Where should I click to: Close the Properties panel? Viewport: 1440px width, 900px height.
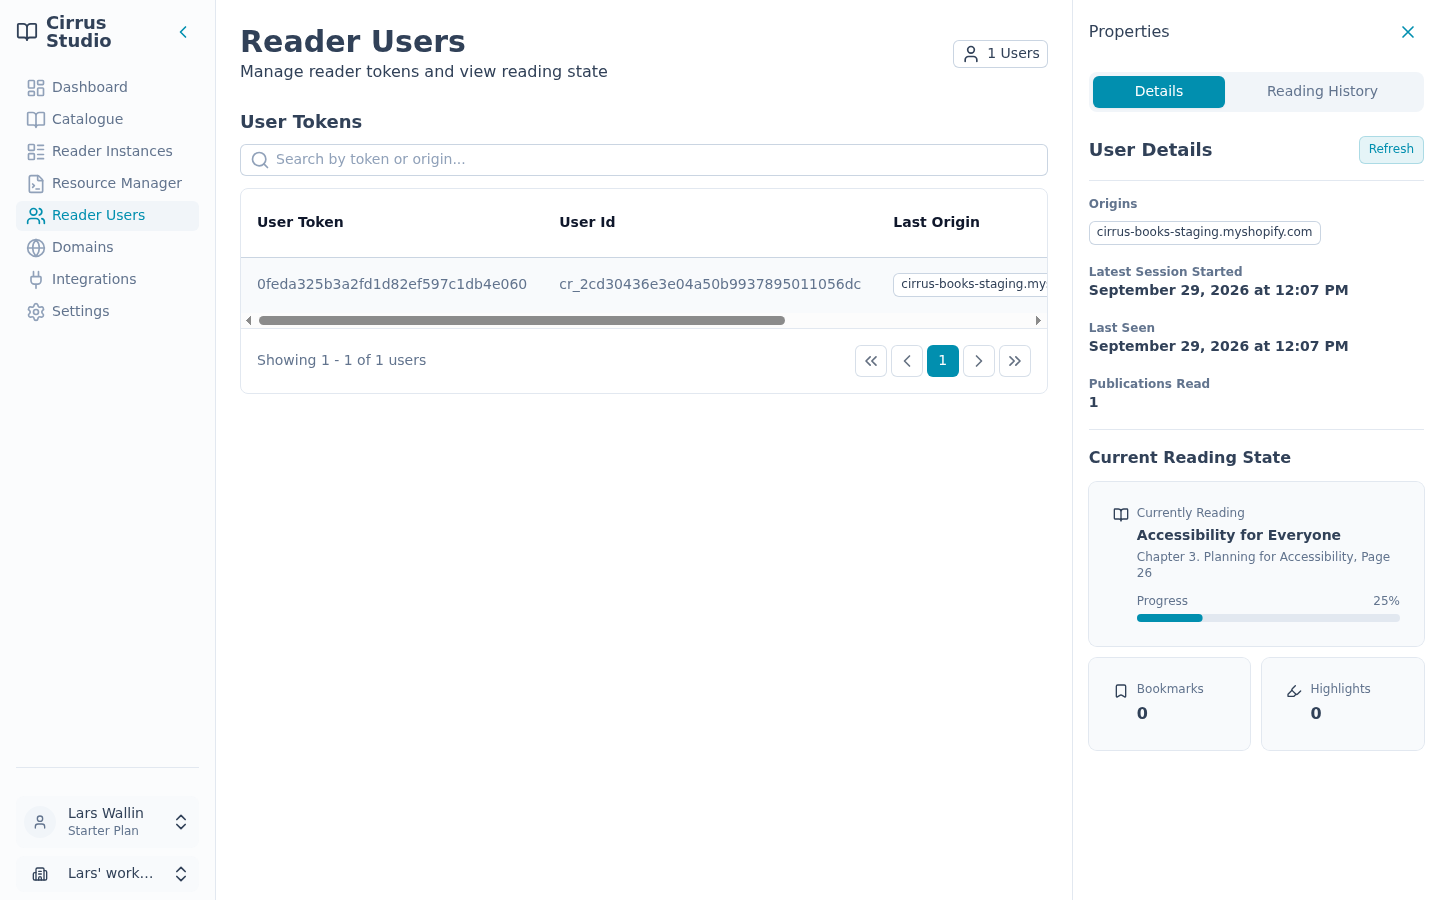[1408, 32]
